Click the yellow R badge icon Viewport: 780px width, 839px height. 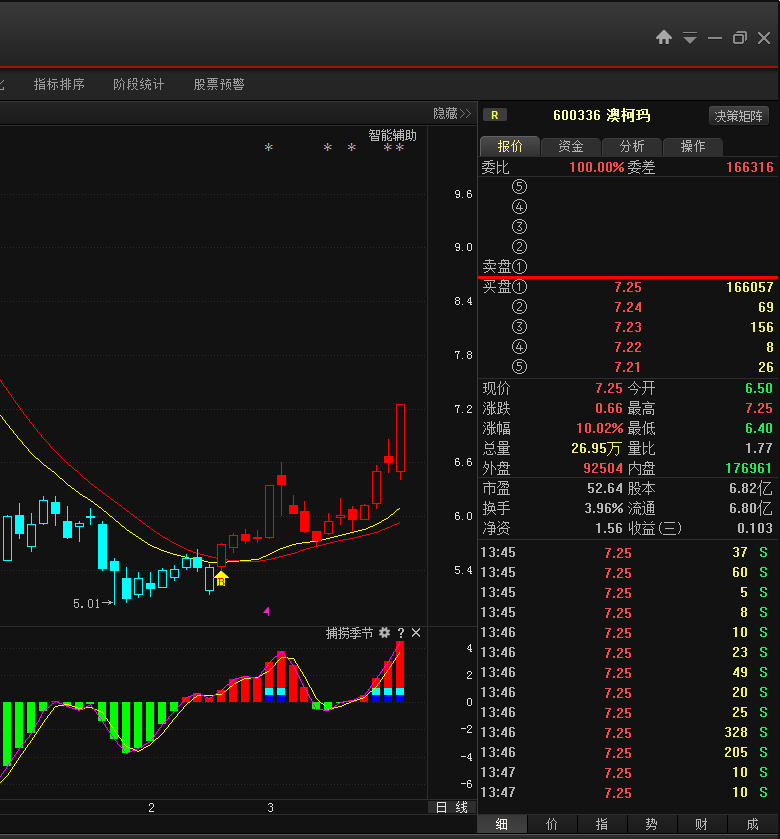[494, 115]
